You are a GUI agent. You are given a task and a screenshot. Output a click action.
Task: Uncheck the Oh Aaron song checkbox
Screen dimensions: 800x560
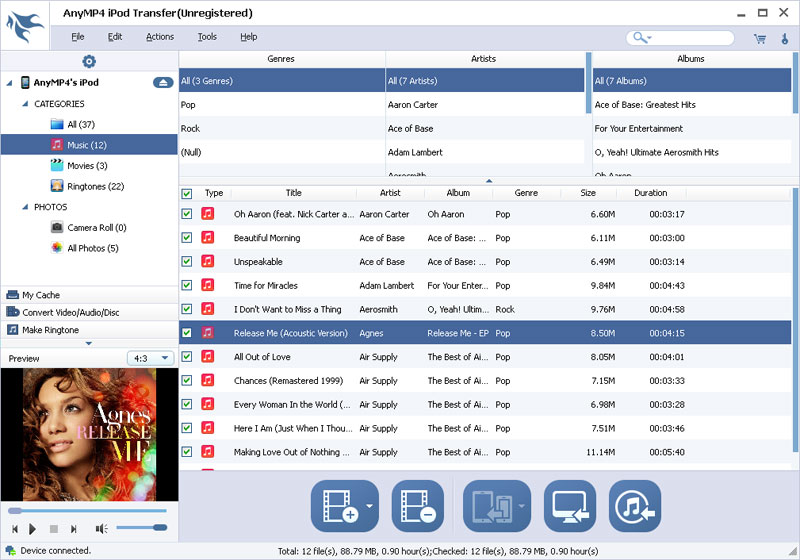tap(187, 214)
